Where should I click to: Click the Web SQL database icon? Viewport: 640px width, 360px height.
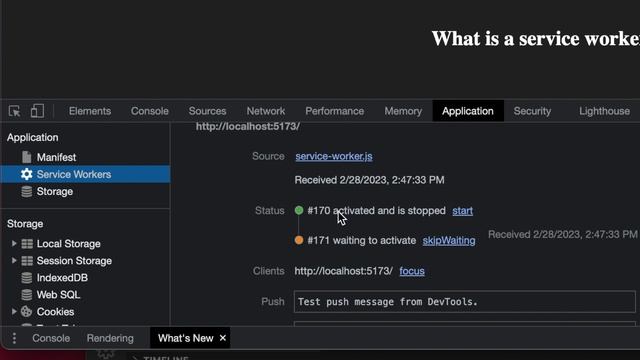tap(27, 295)
